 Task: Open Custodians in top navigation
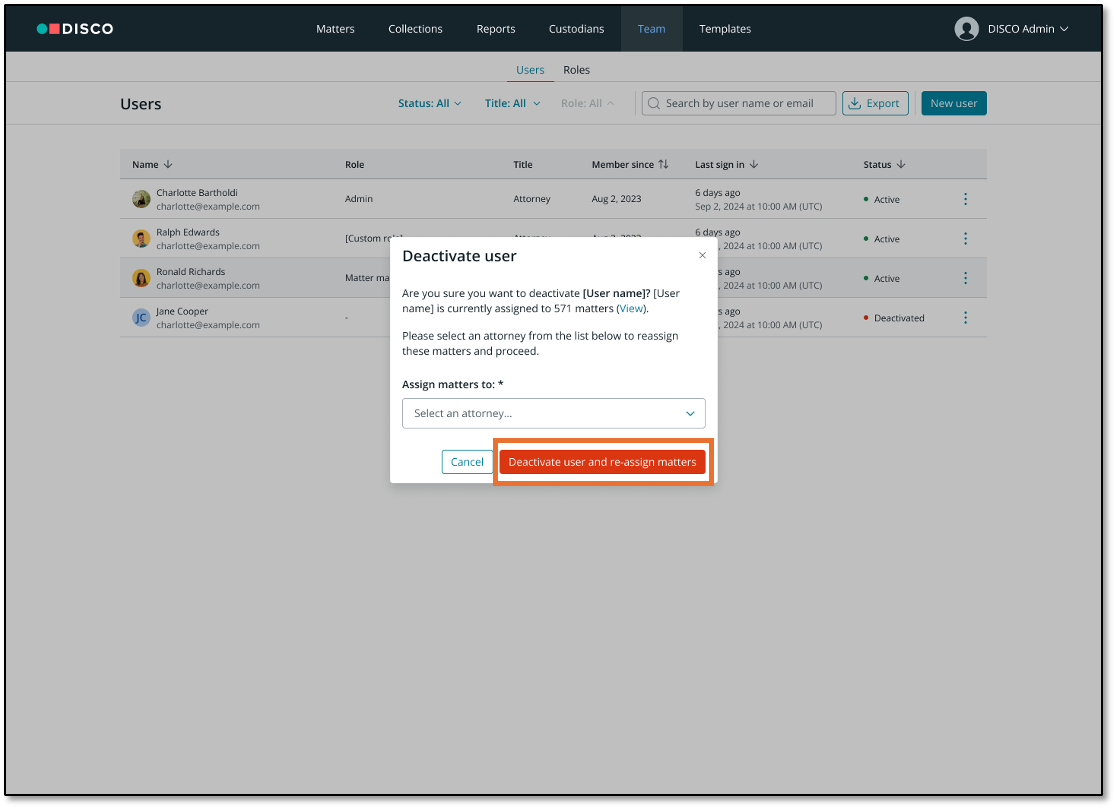(x=576, y=29)
